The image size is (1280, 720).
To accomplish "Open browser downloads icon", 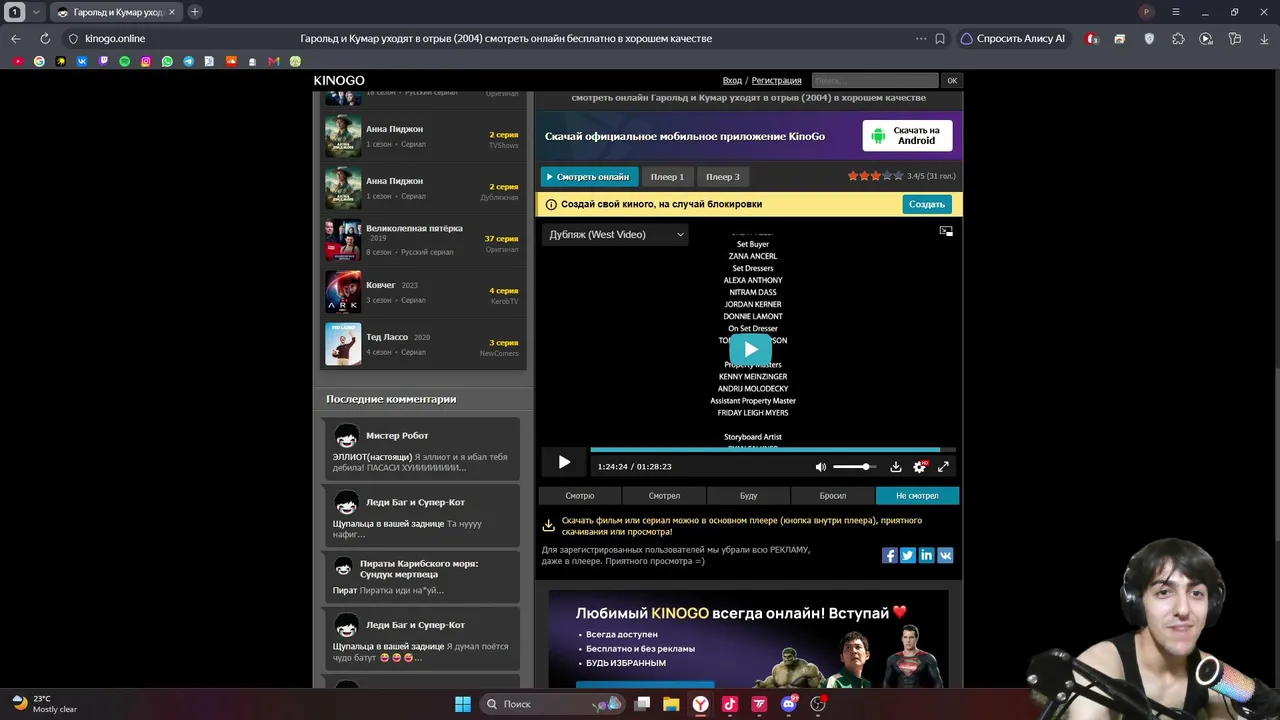I will pyautogui.click(x=1263, y=39).
